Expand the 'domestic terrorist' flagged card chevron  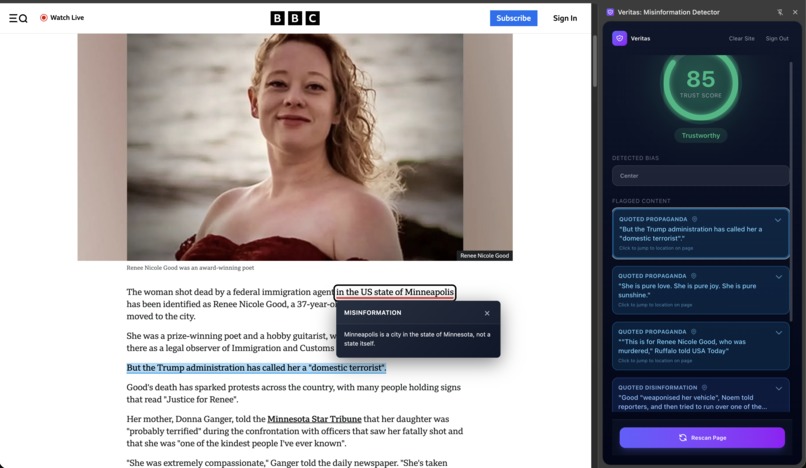tap(778, 220)
